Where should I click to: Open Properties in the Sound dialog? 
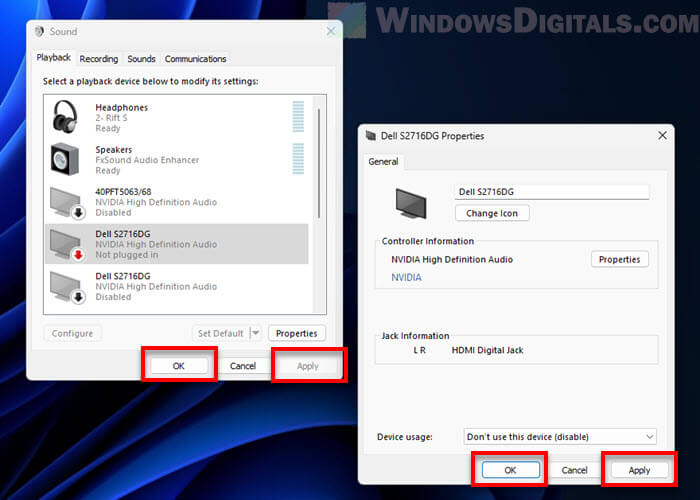pos(296,333)
